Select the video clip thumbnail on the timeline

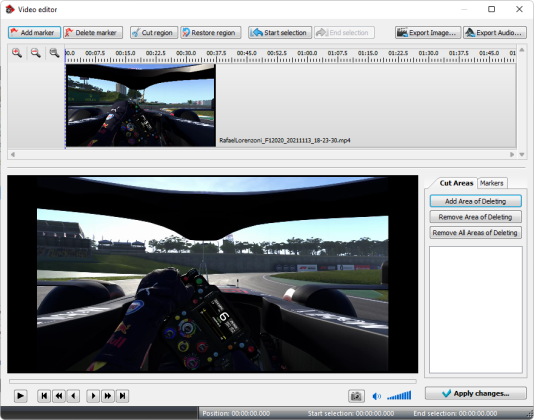point(141,105)
